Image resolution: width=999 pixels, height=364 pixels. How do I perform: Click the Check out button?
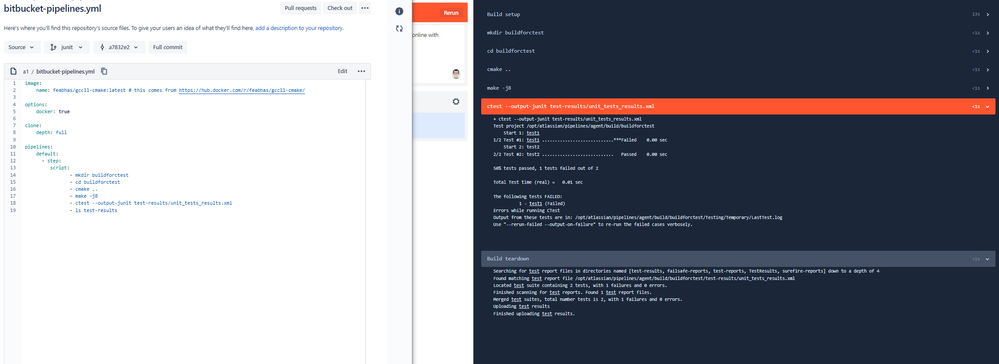pos(340,8)
